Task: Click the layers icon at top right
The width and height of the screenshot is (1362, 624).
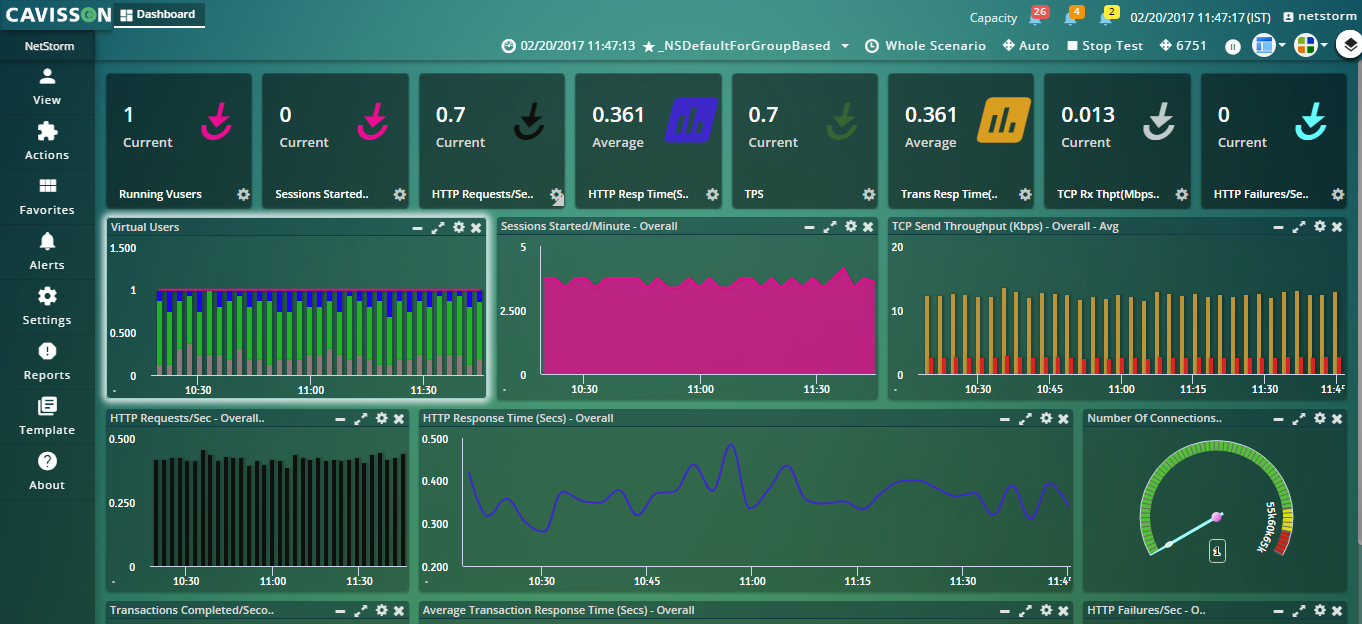Action: (1348, 45)
